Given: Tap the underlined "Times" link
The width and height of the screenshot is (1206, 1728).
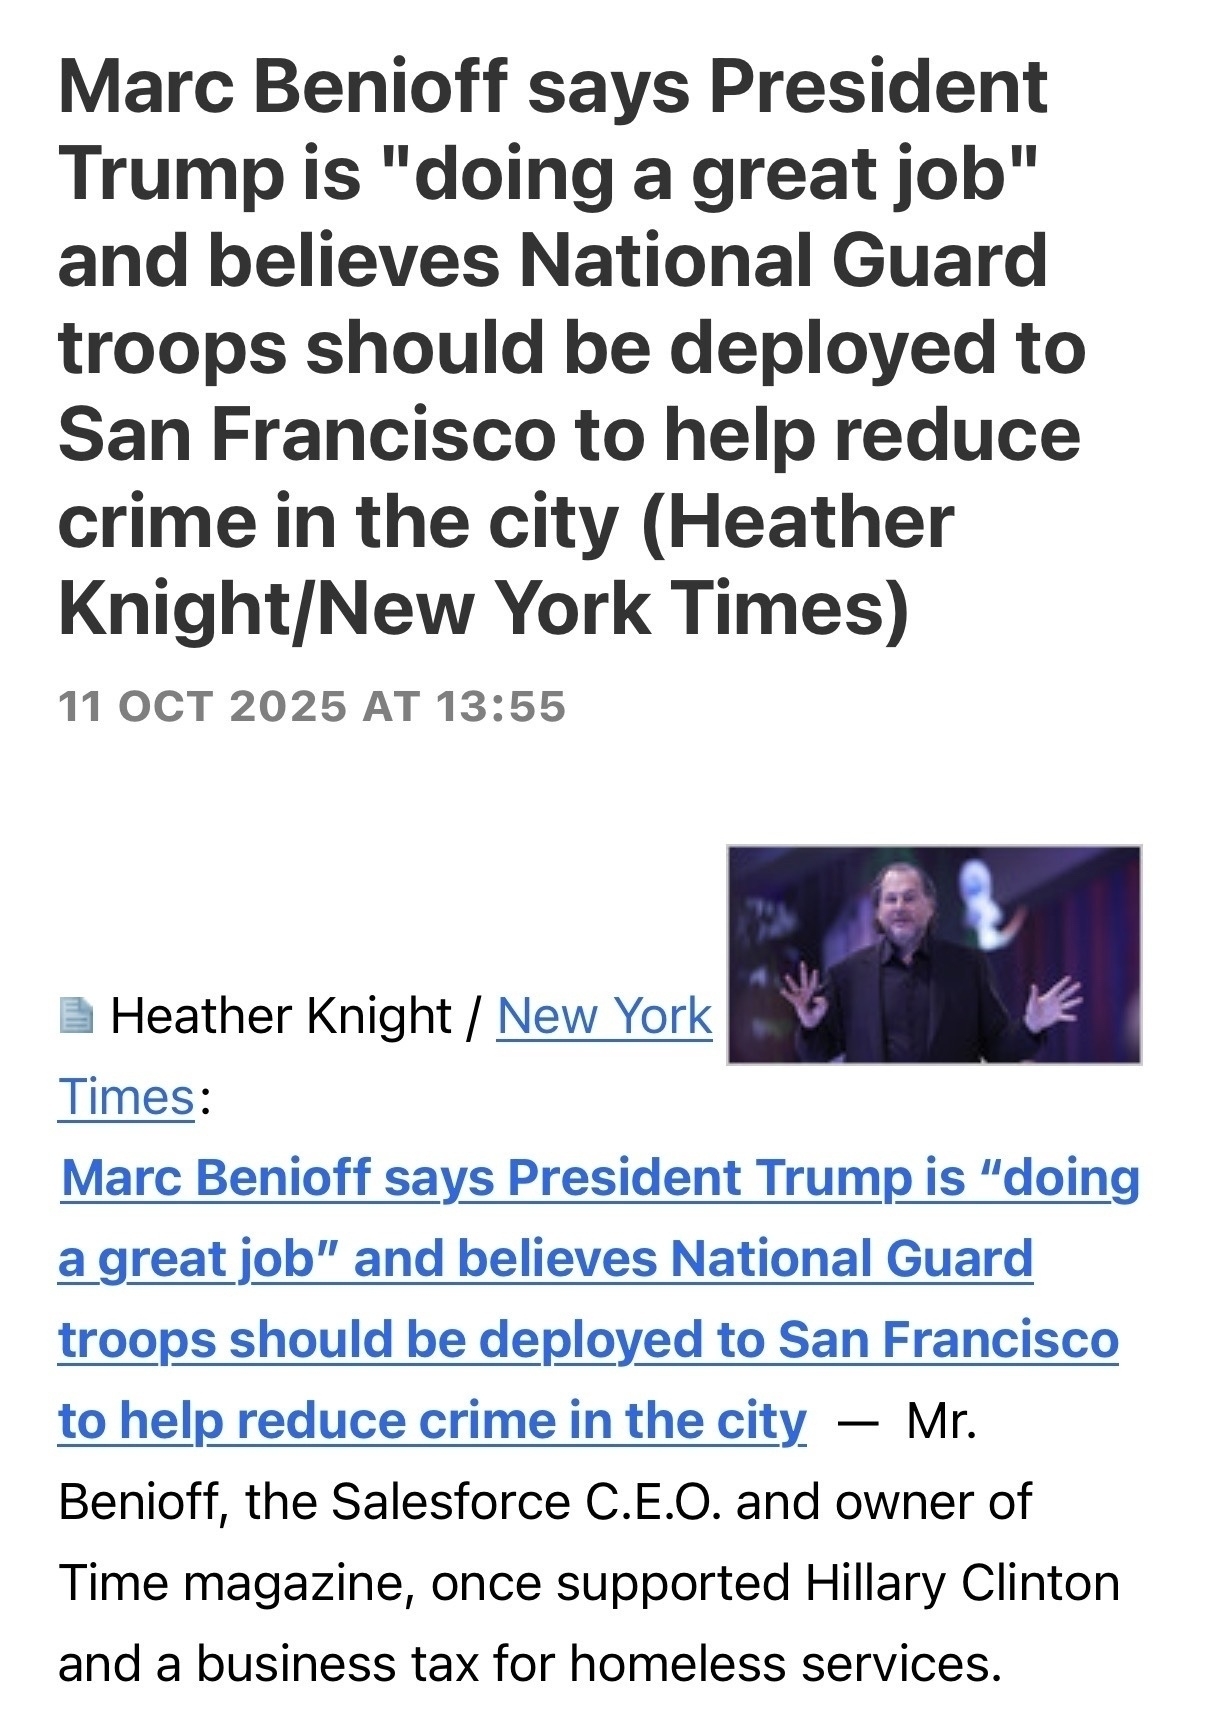Looking at the screenshot, I should click(126, 1097).
